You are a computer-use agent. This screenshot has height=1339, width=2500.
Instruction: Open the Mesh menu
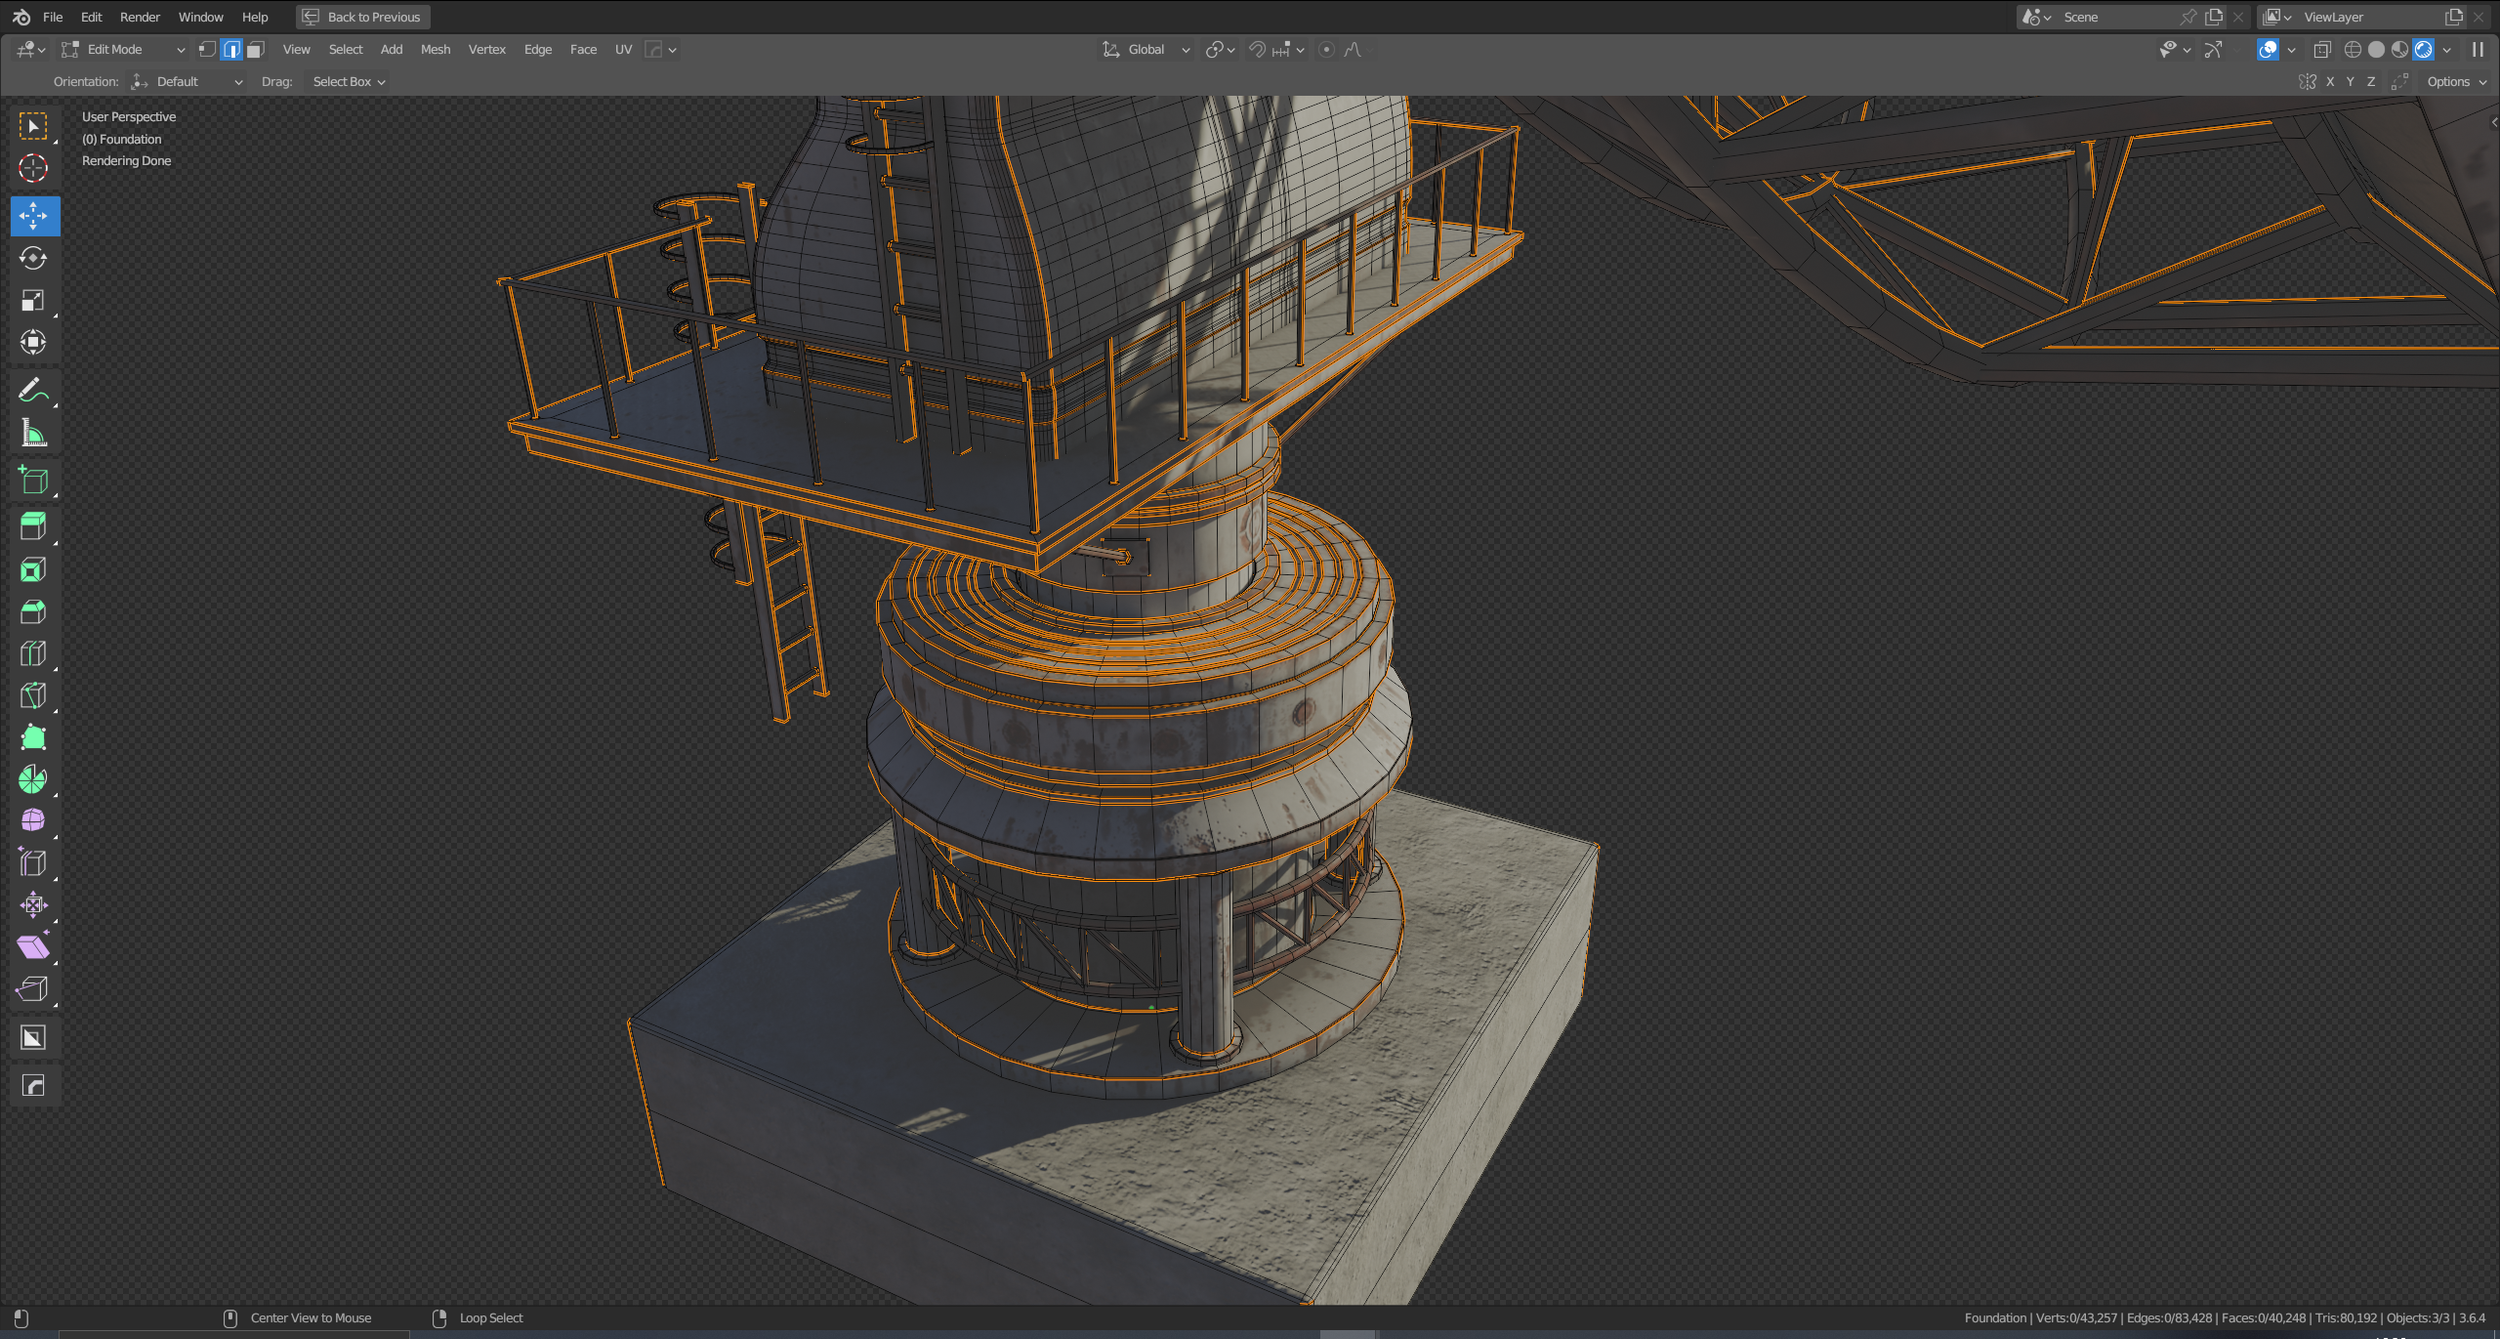(435, 49)
